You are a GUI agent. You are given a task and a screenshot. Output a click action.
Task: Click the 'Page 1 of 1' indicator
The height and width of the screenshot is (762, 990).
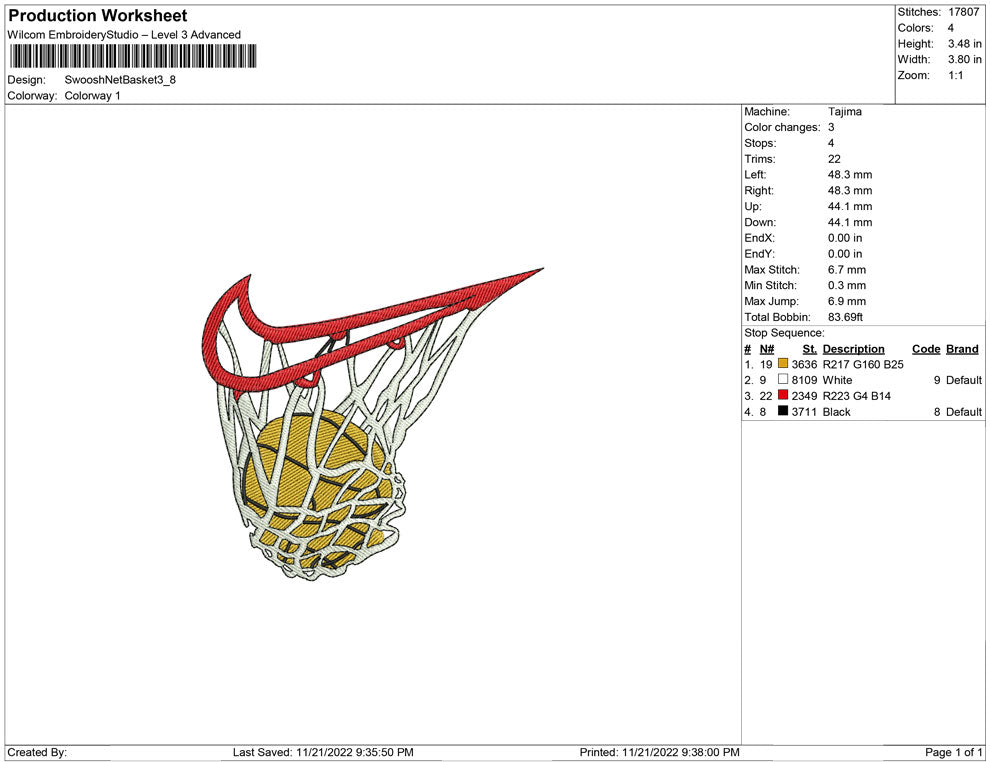click(953, 752)
